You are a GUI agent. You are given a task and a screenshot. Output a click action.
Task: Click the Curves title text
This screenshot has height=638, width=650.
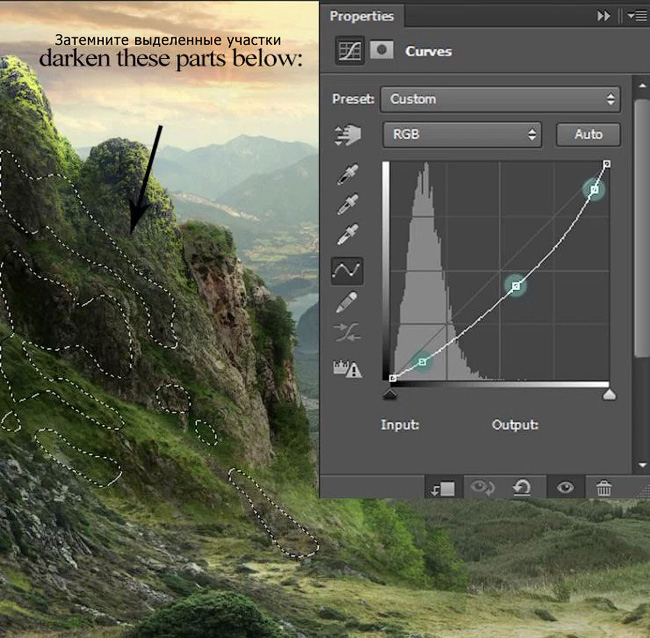point(428,51)
